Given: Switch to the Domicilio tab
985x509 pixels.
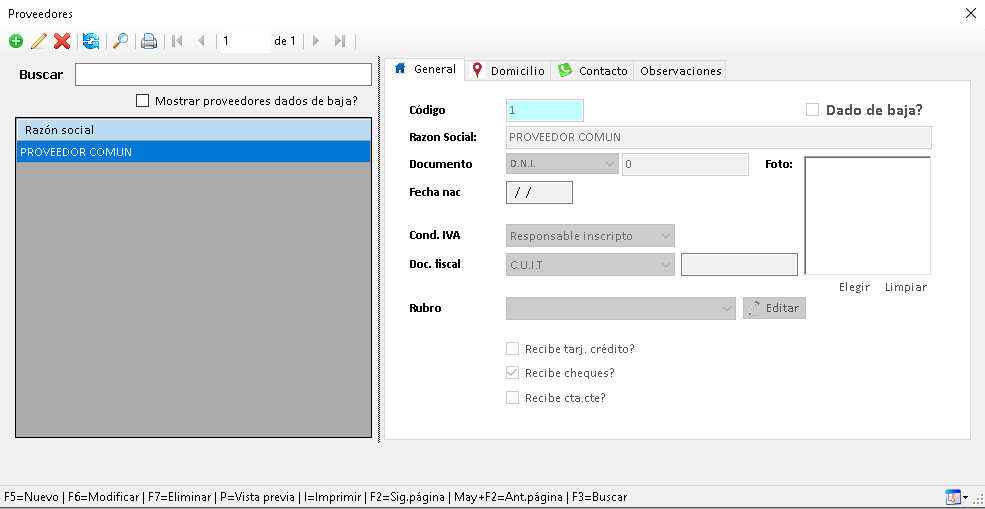Looking at the screenshot, I should click(x=508, y=71).
